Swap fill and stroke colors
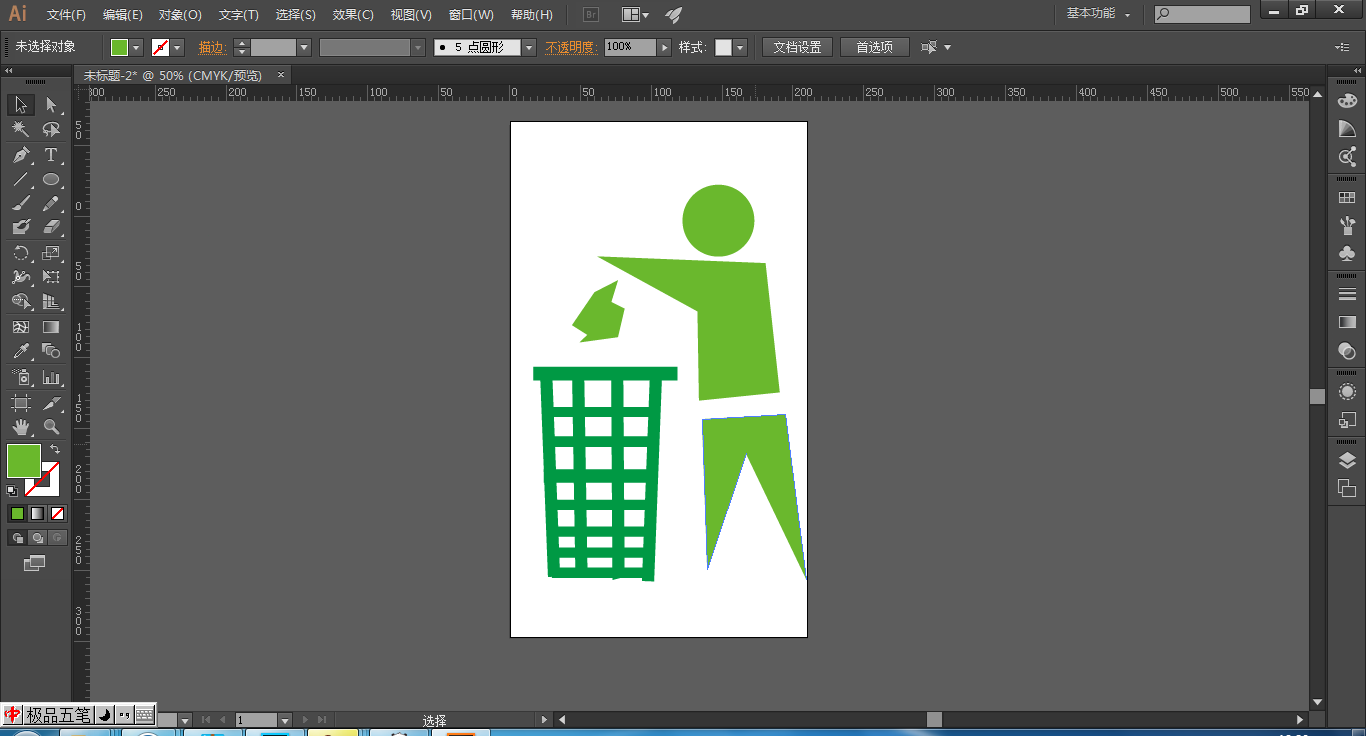 pyautogui.click(x=55, y=450)
